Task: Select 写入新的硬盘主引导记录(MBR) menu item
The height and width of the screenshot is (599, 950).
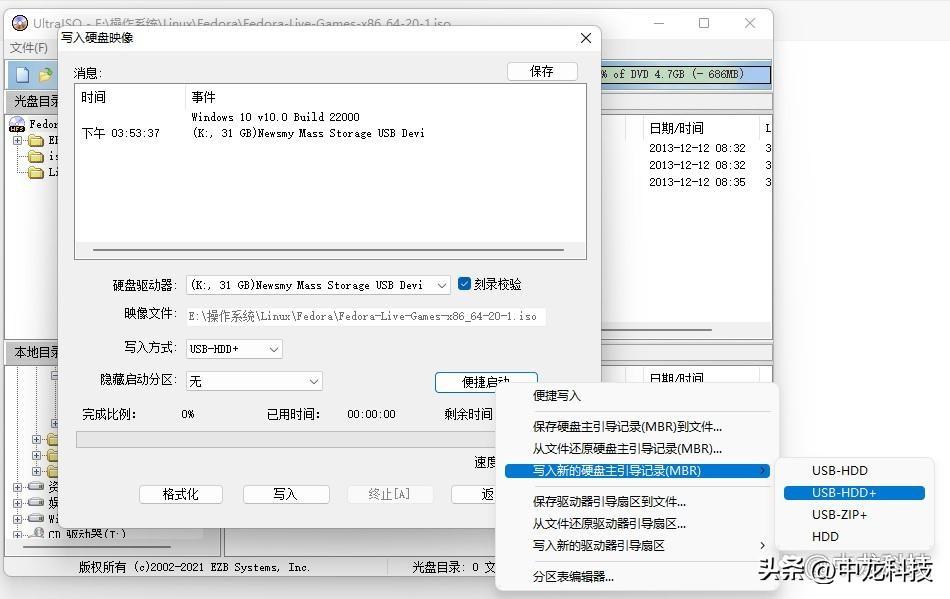Action: click(x=637, y=471)
